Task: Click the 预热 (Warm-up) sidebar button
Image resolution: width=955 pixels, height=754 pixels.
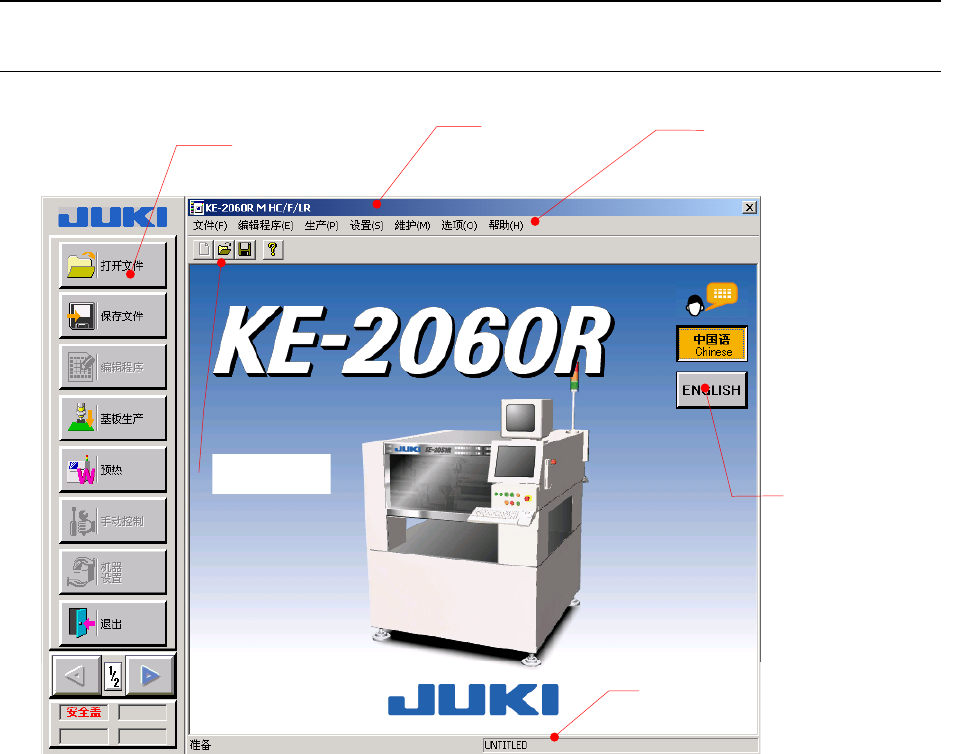Action: click(x=113, y=470)
